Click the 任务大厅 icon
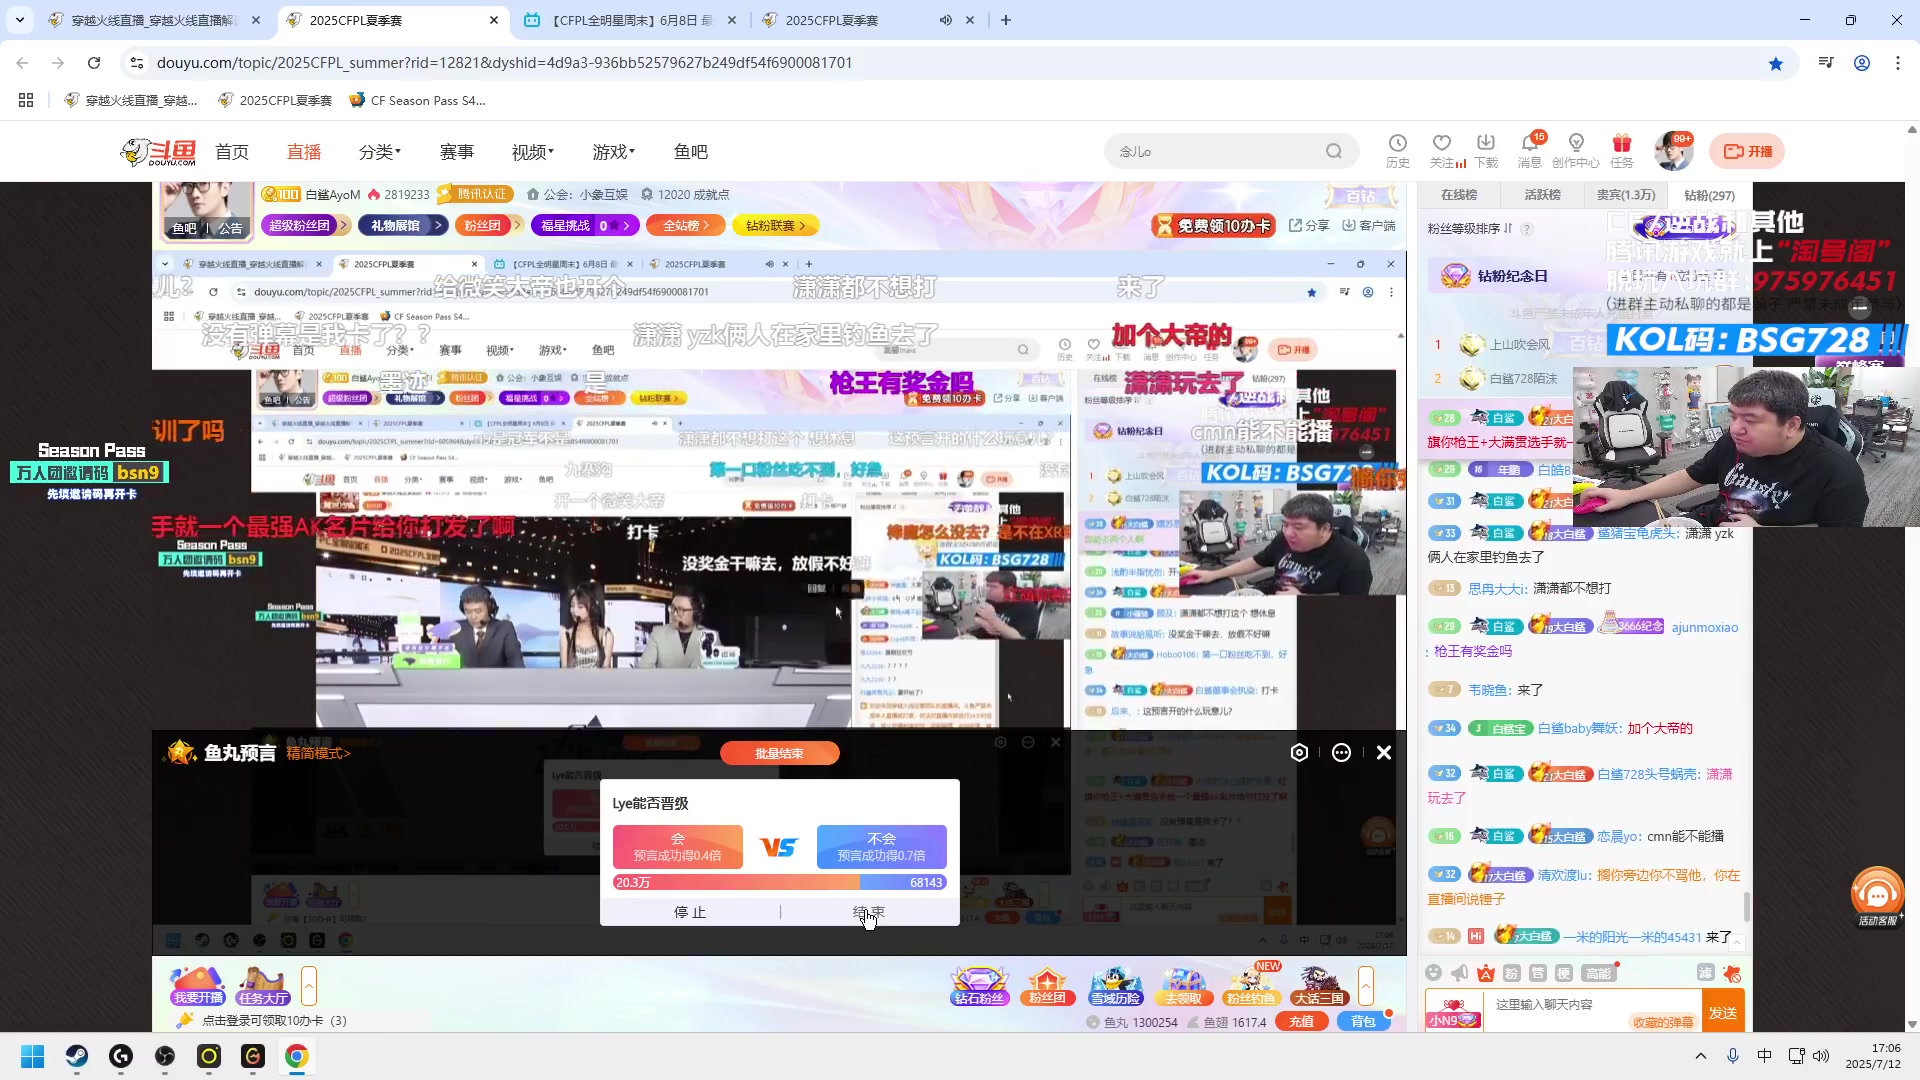This screenshot has width=1920, height=1080. pyautogui.click(x=264, y=986)
